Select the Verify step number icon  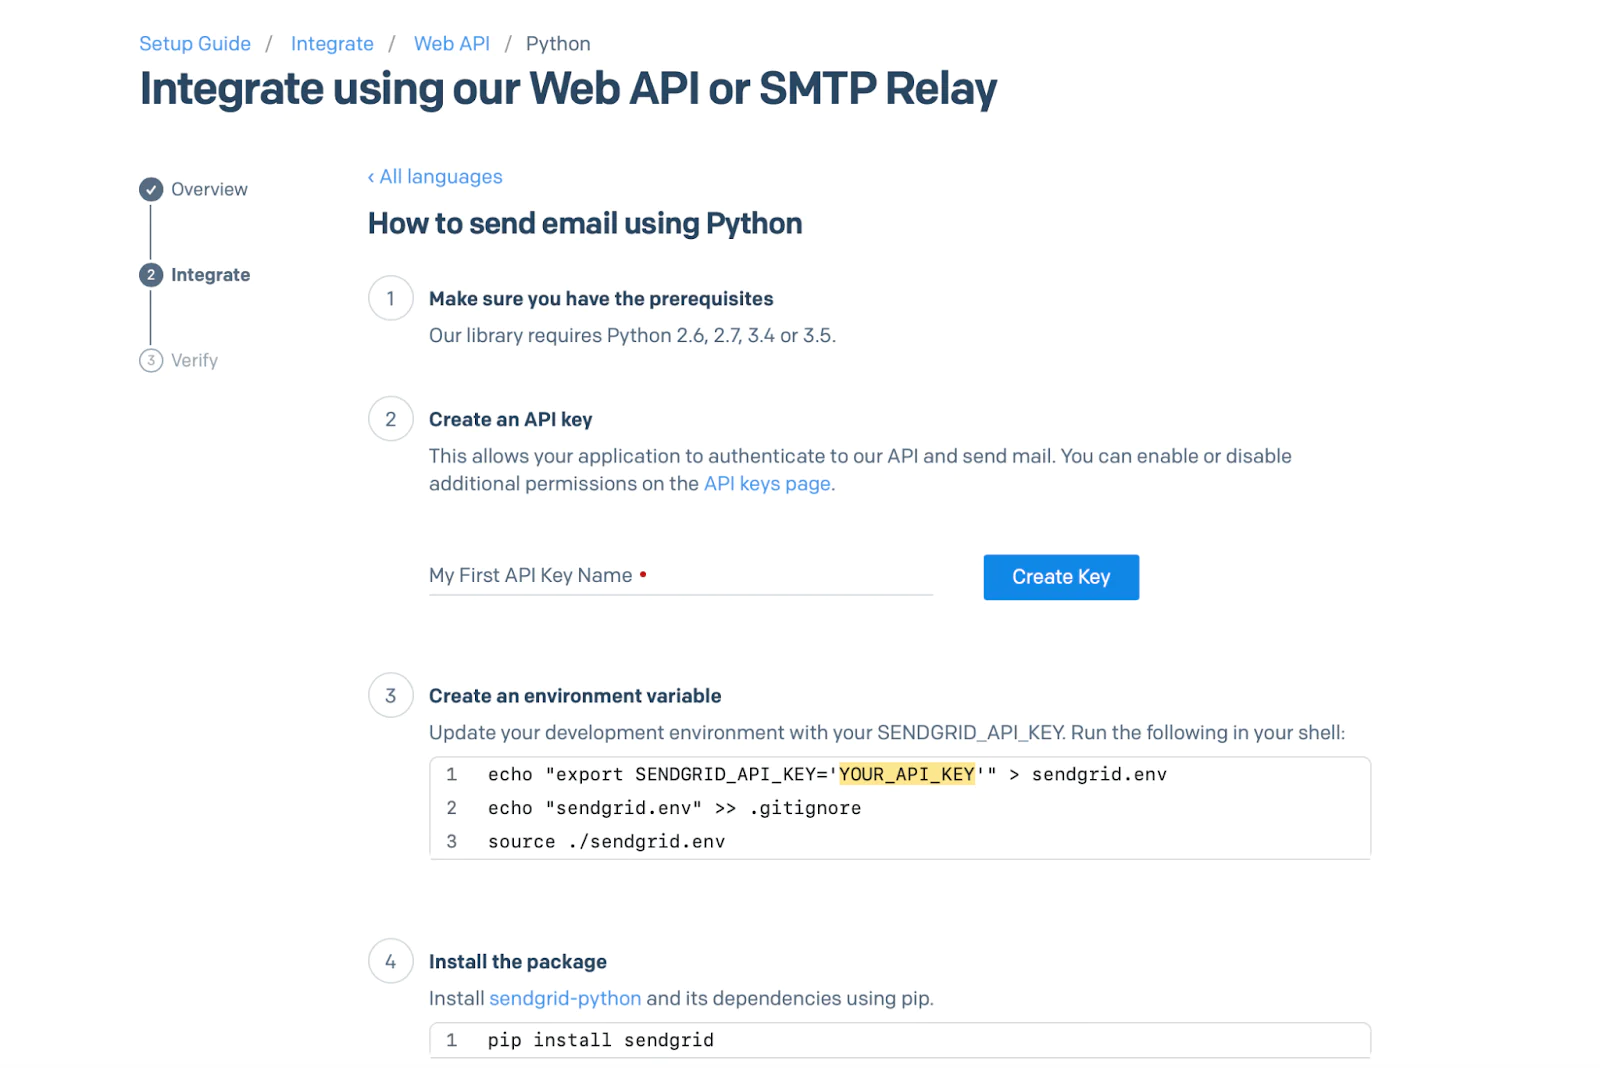[151, 360]
